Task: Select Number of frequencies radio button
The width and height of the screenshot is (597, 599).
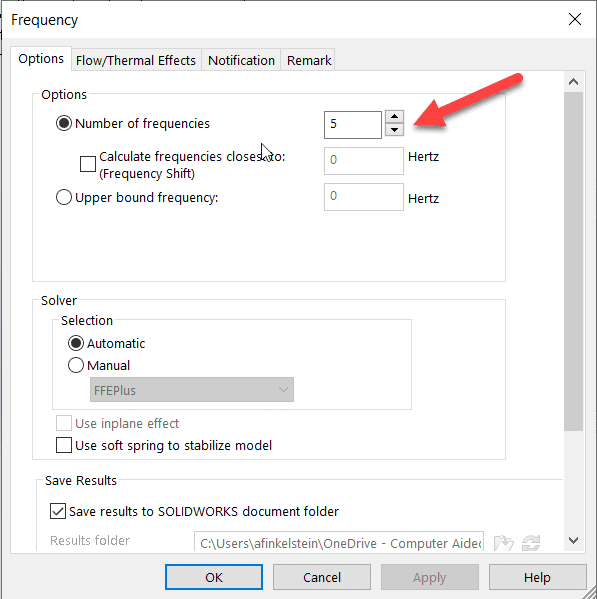Action: (x=64, y=123)
